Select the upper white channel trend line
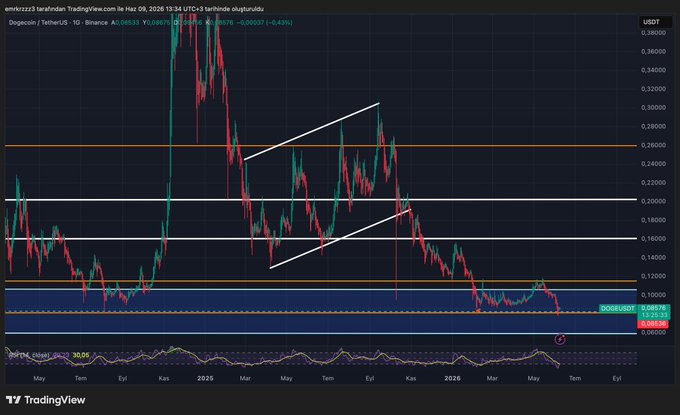Image resolution: width=680 pixels, height=415 pixels. click(x=311, y=131)
